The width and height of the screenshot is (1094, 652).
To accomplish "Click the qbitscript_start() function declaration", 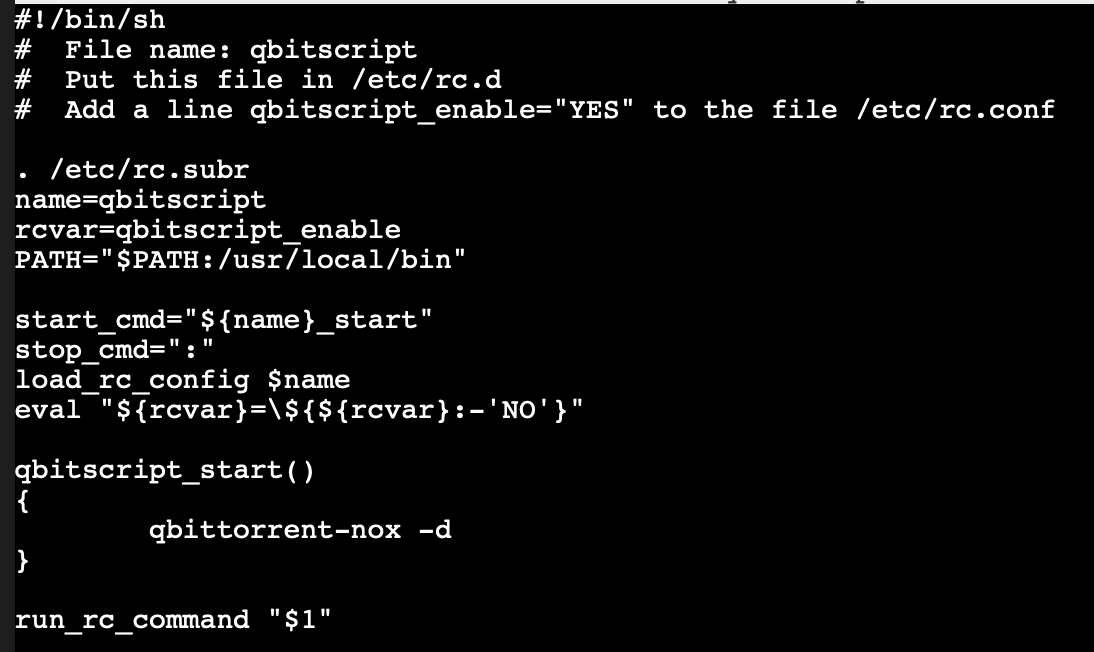I will pyautogui.click(x=165, y=470).
